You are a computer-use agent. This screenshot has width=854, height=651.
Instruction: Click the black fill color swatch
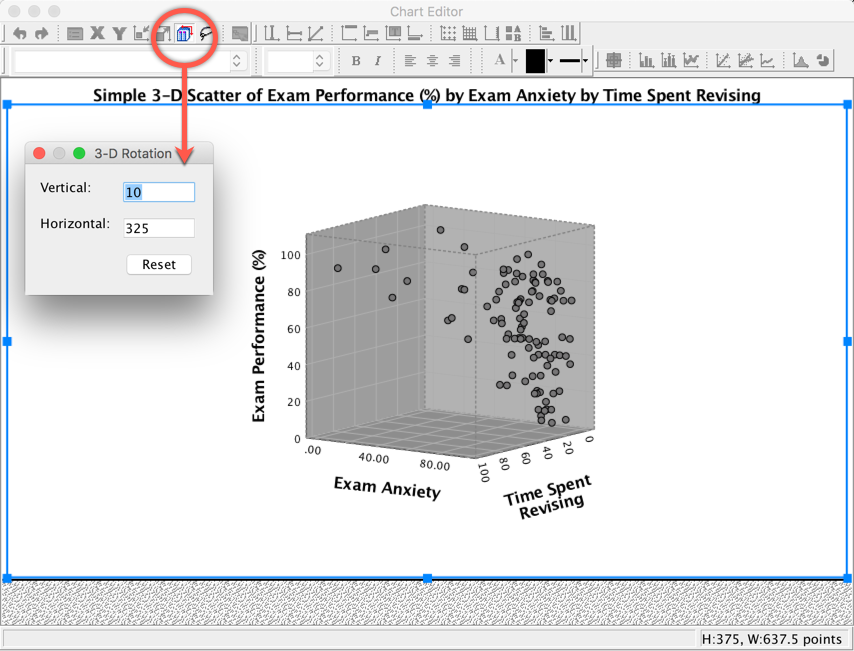535,61
